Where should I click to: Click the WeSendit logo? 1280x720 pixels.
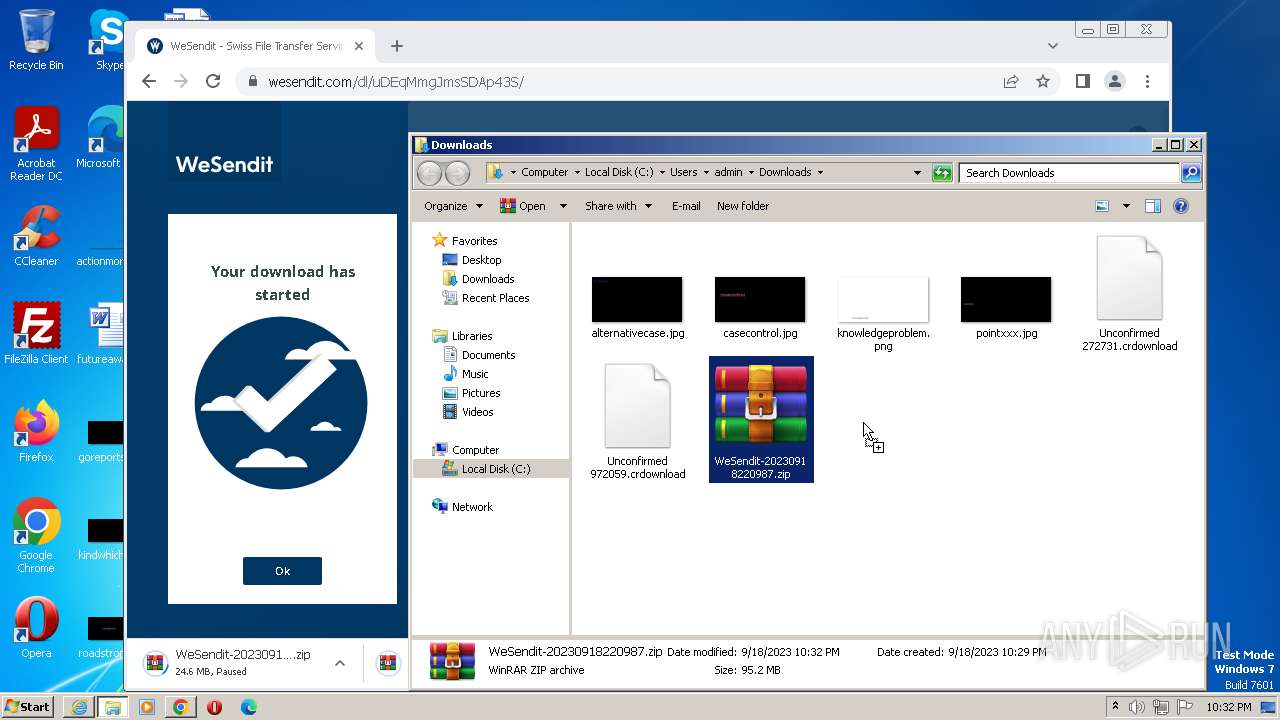[x=224, y=164]
